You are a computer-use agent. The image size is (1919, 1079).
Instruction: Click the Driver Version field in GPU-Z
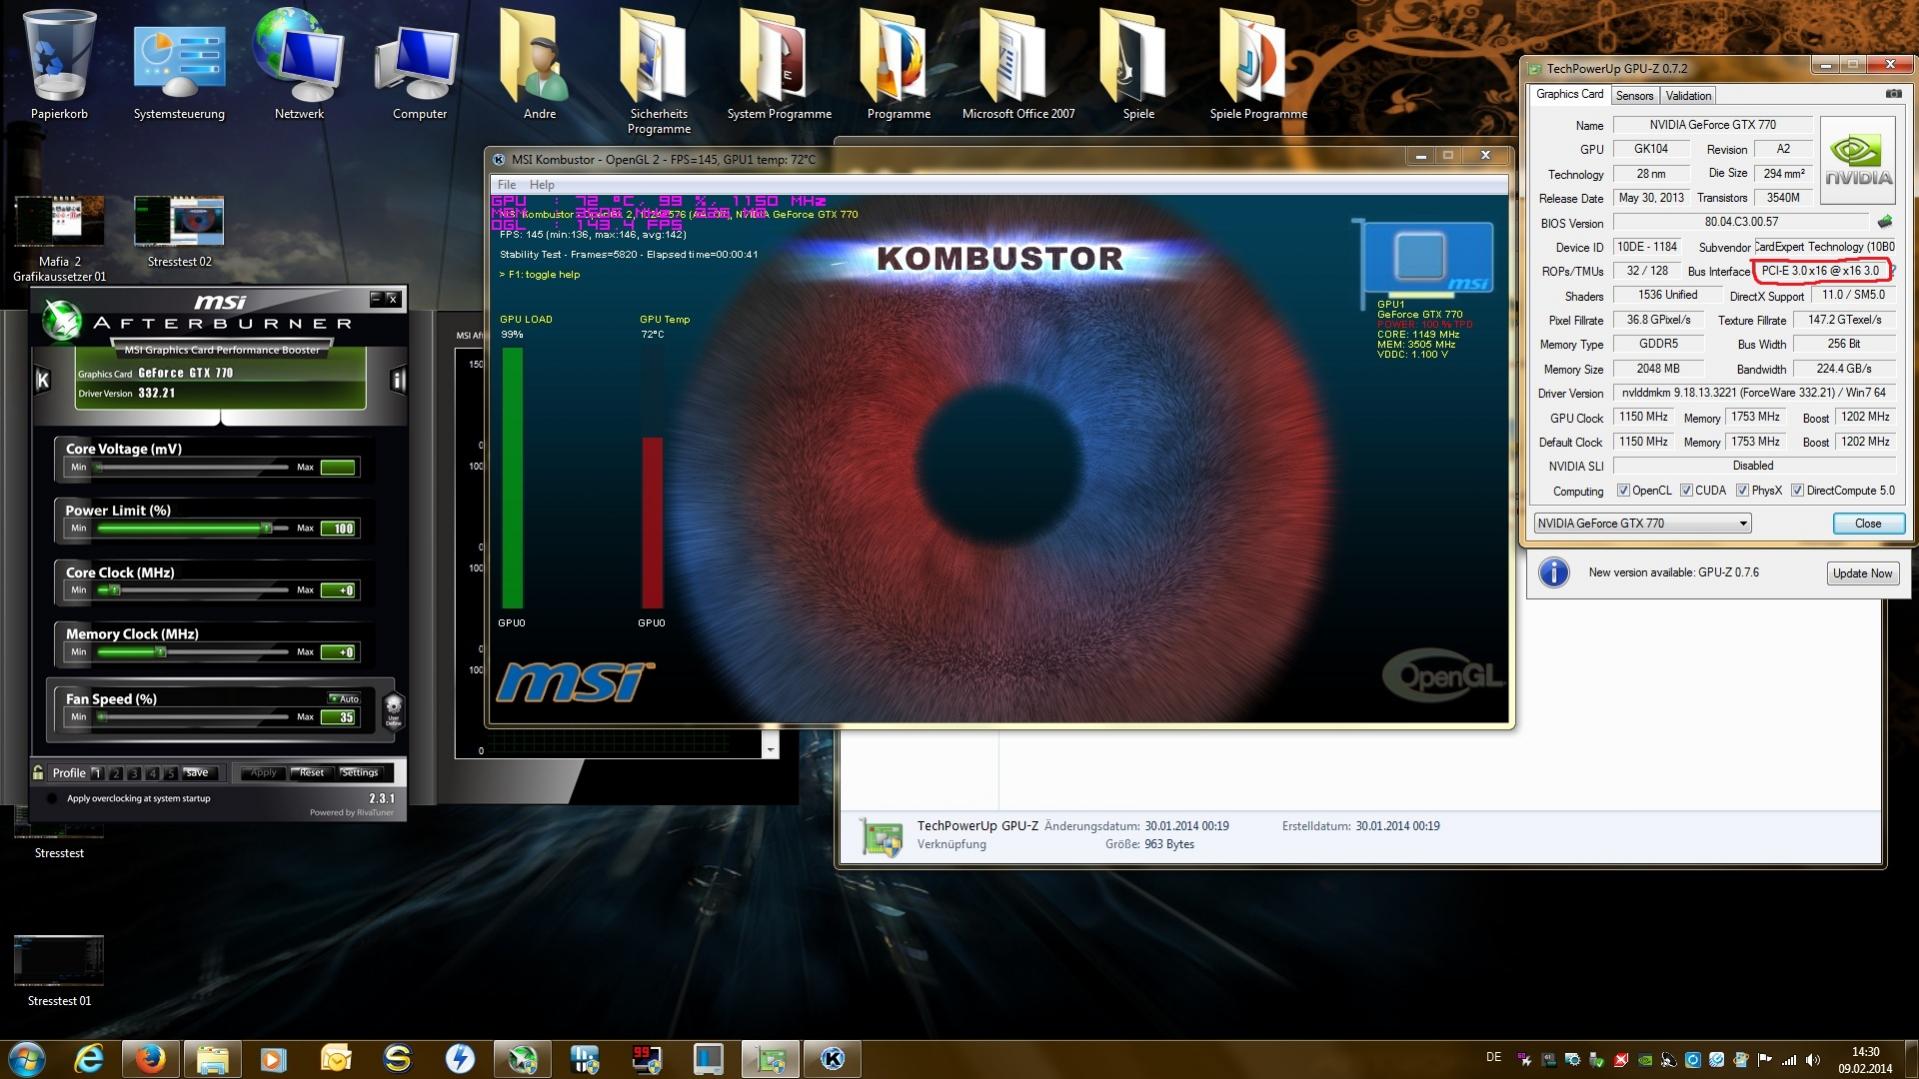pyautogui.click(x=1753, y=393)
